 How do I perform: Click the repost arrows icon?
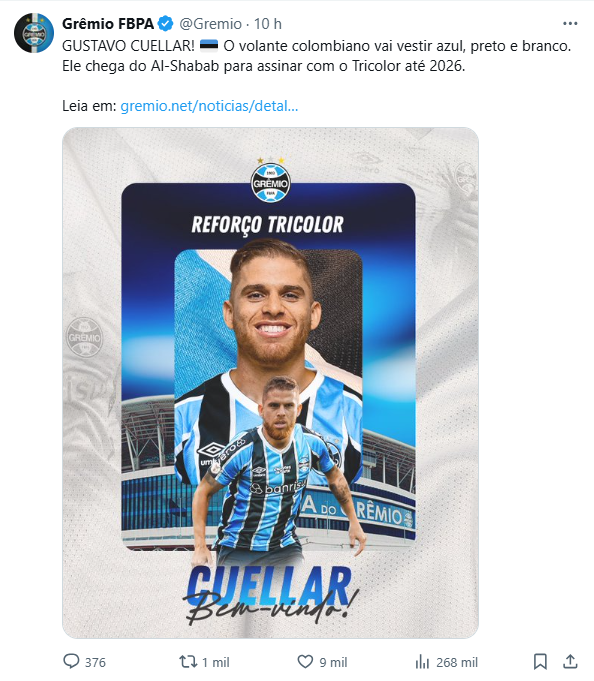(x=188, y=662)
